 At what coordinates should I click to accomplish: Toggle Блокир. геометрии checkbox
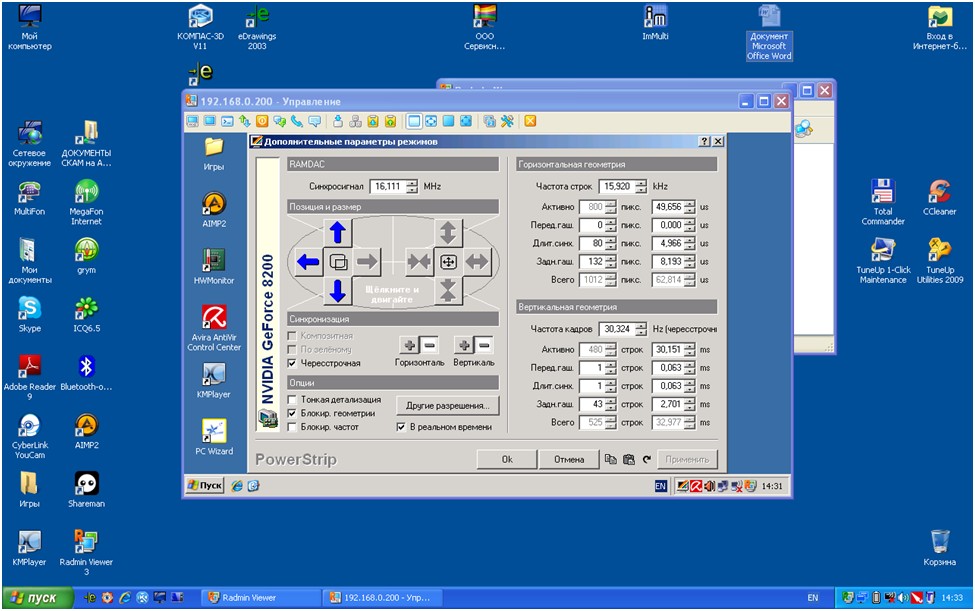(x=292, y=413)
